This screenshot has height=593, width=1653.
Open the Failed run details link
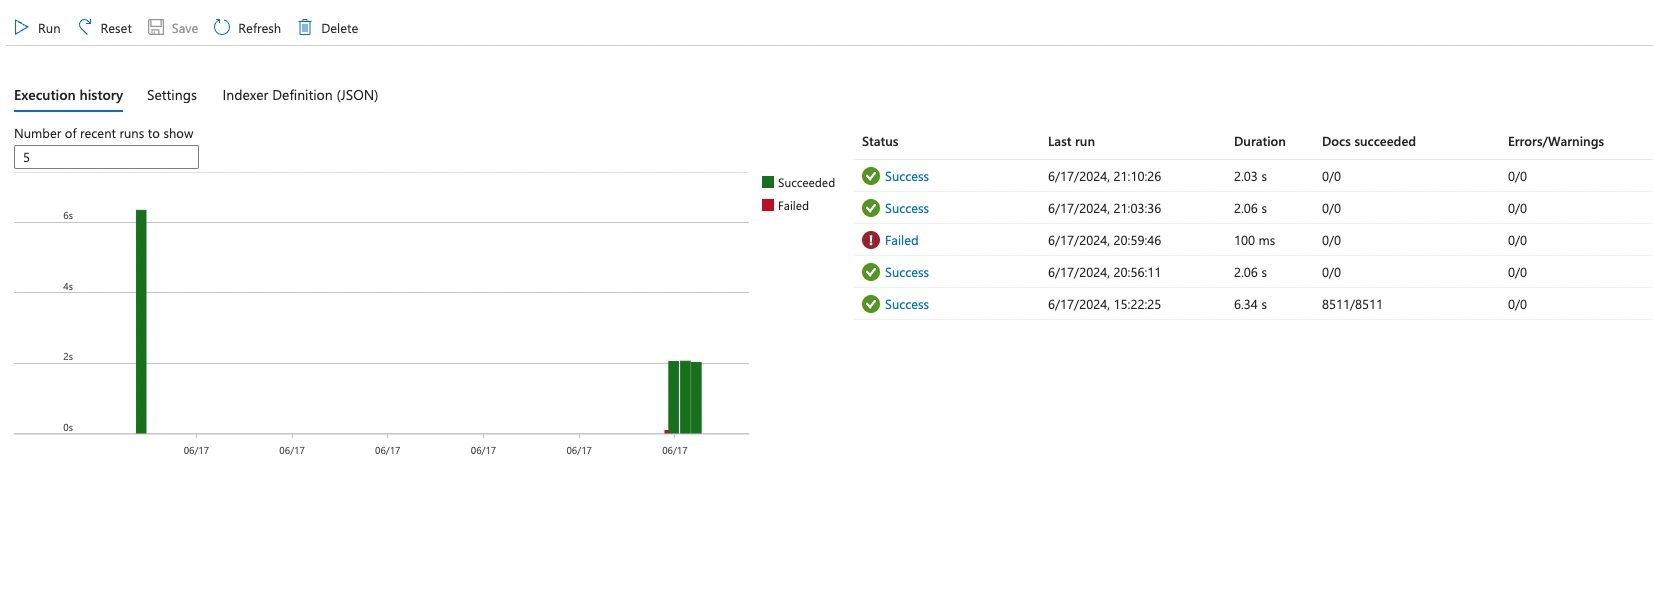click(901, 240)
